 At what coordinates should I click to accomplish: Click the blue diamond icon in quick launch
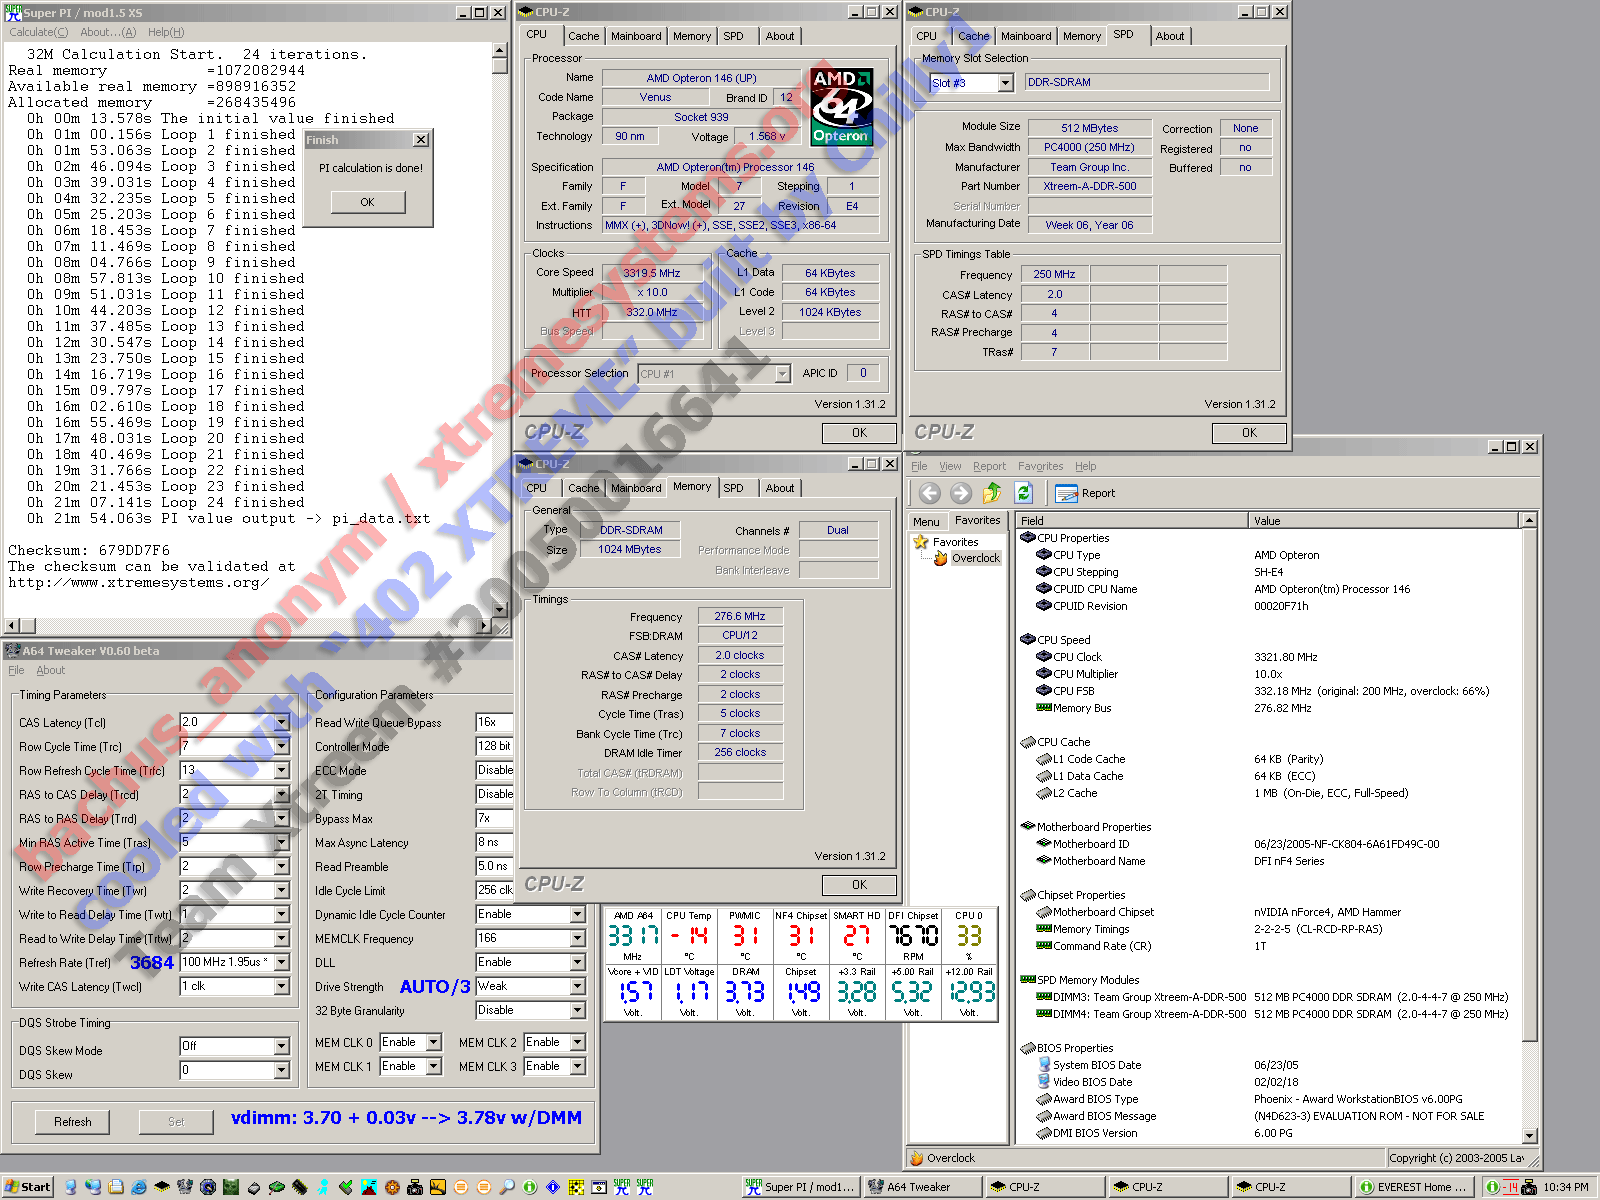click(553, 1187)
